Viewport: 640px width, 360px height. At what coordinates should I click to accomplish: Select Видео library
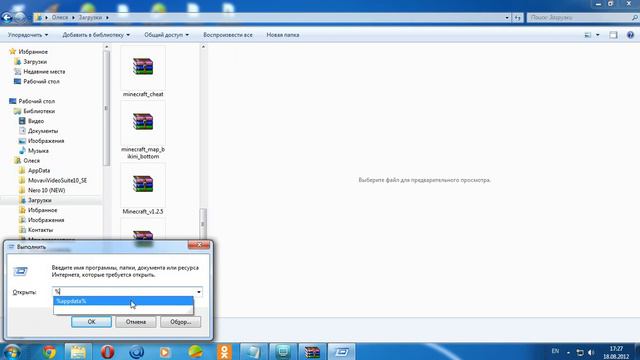[31, 121]
